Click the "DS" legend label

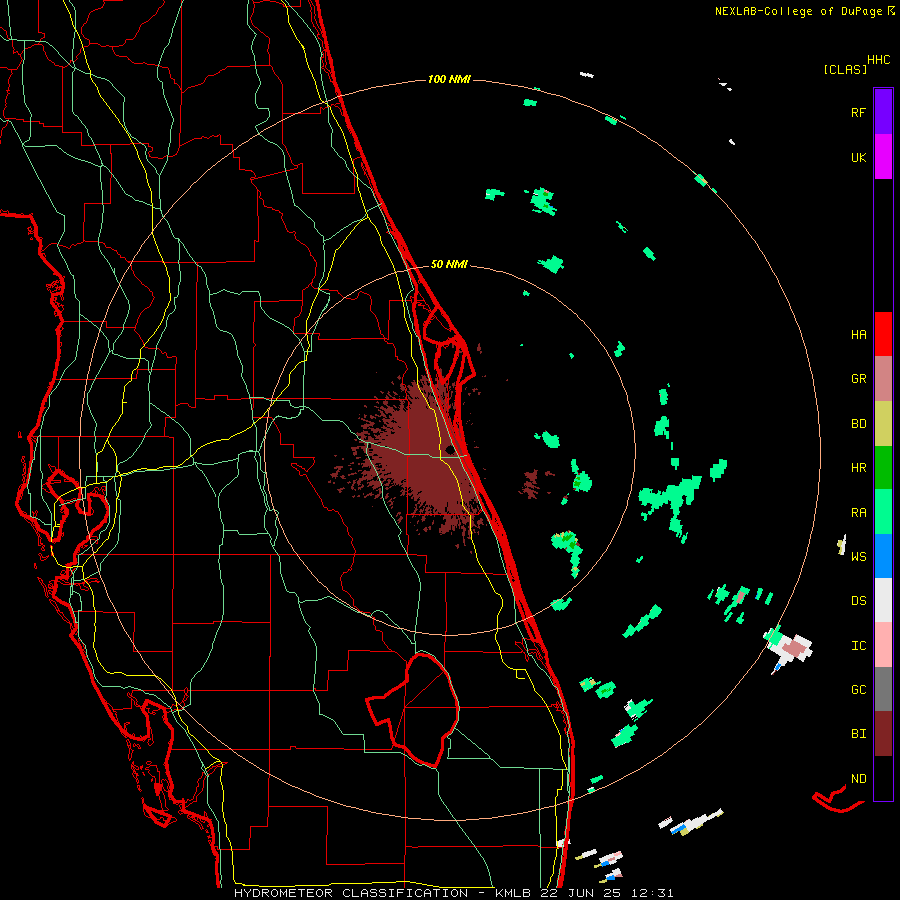click(858, 601)
